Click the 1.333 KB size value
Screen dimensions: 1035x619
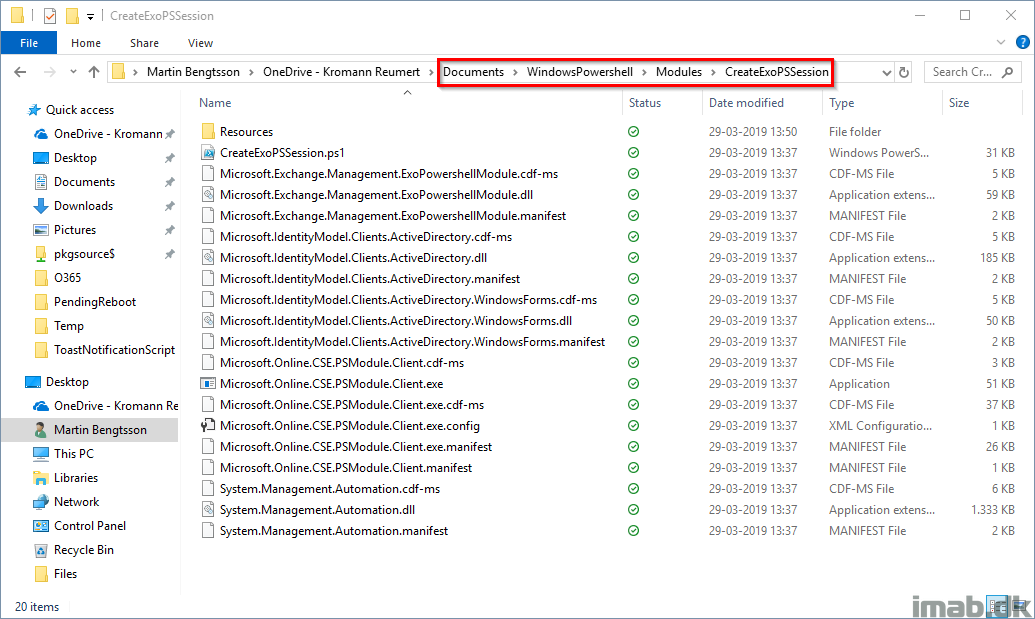point(993,509)
